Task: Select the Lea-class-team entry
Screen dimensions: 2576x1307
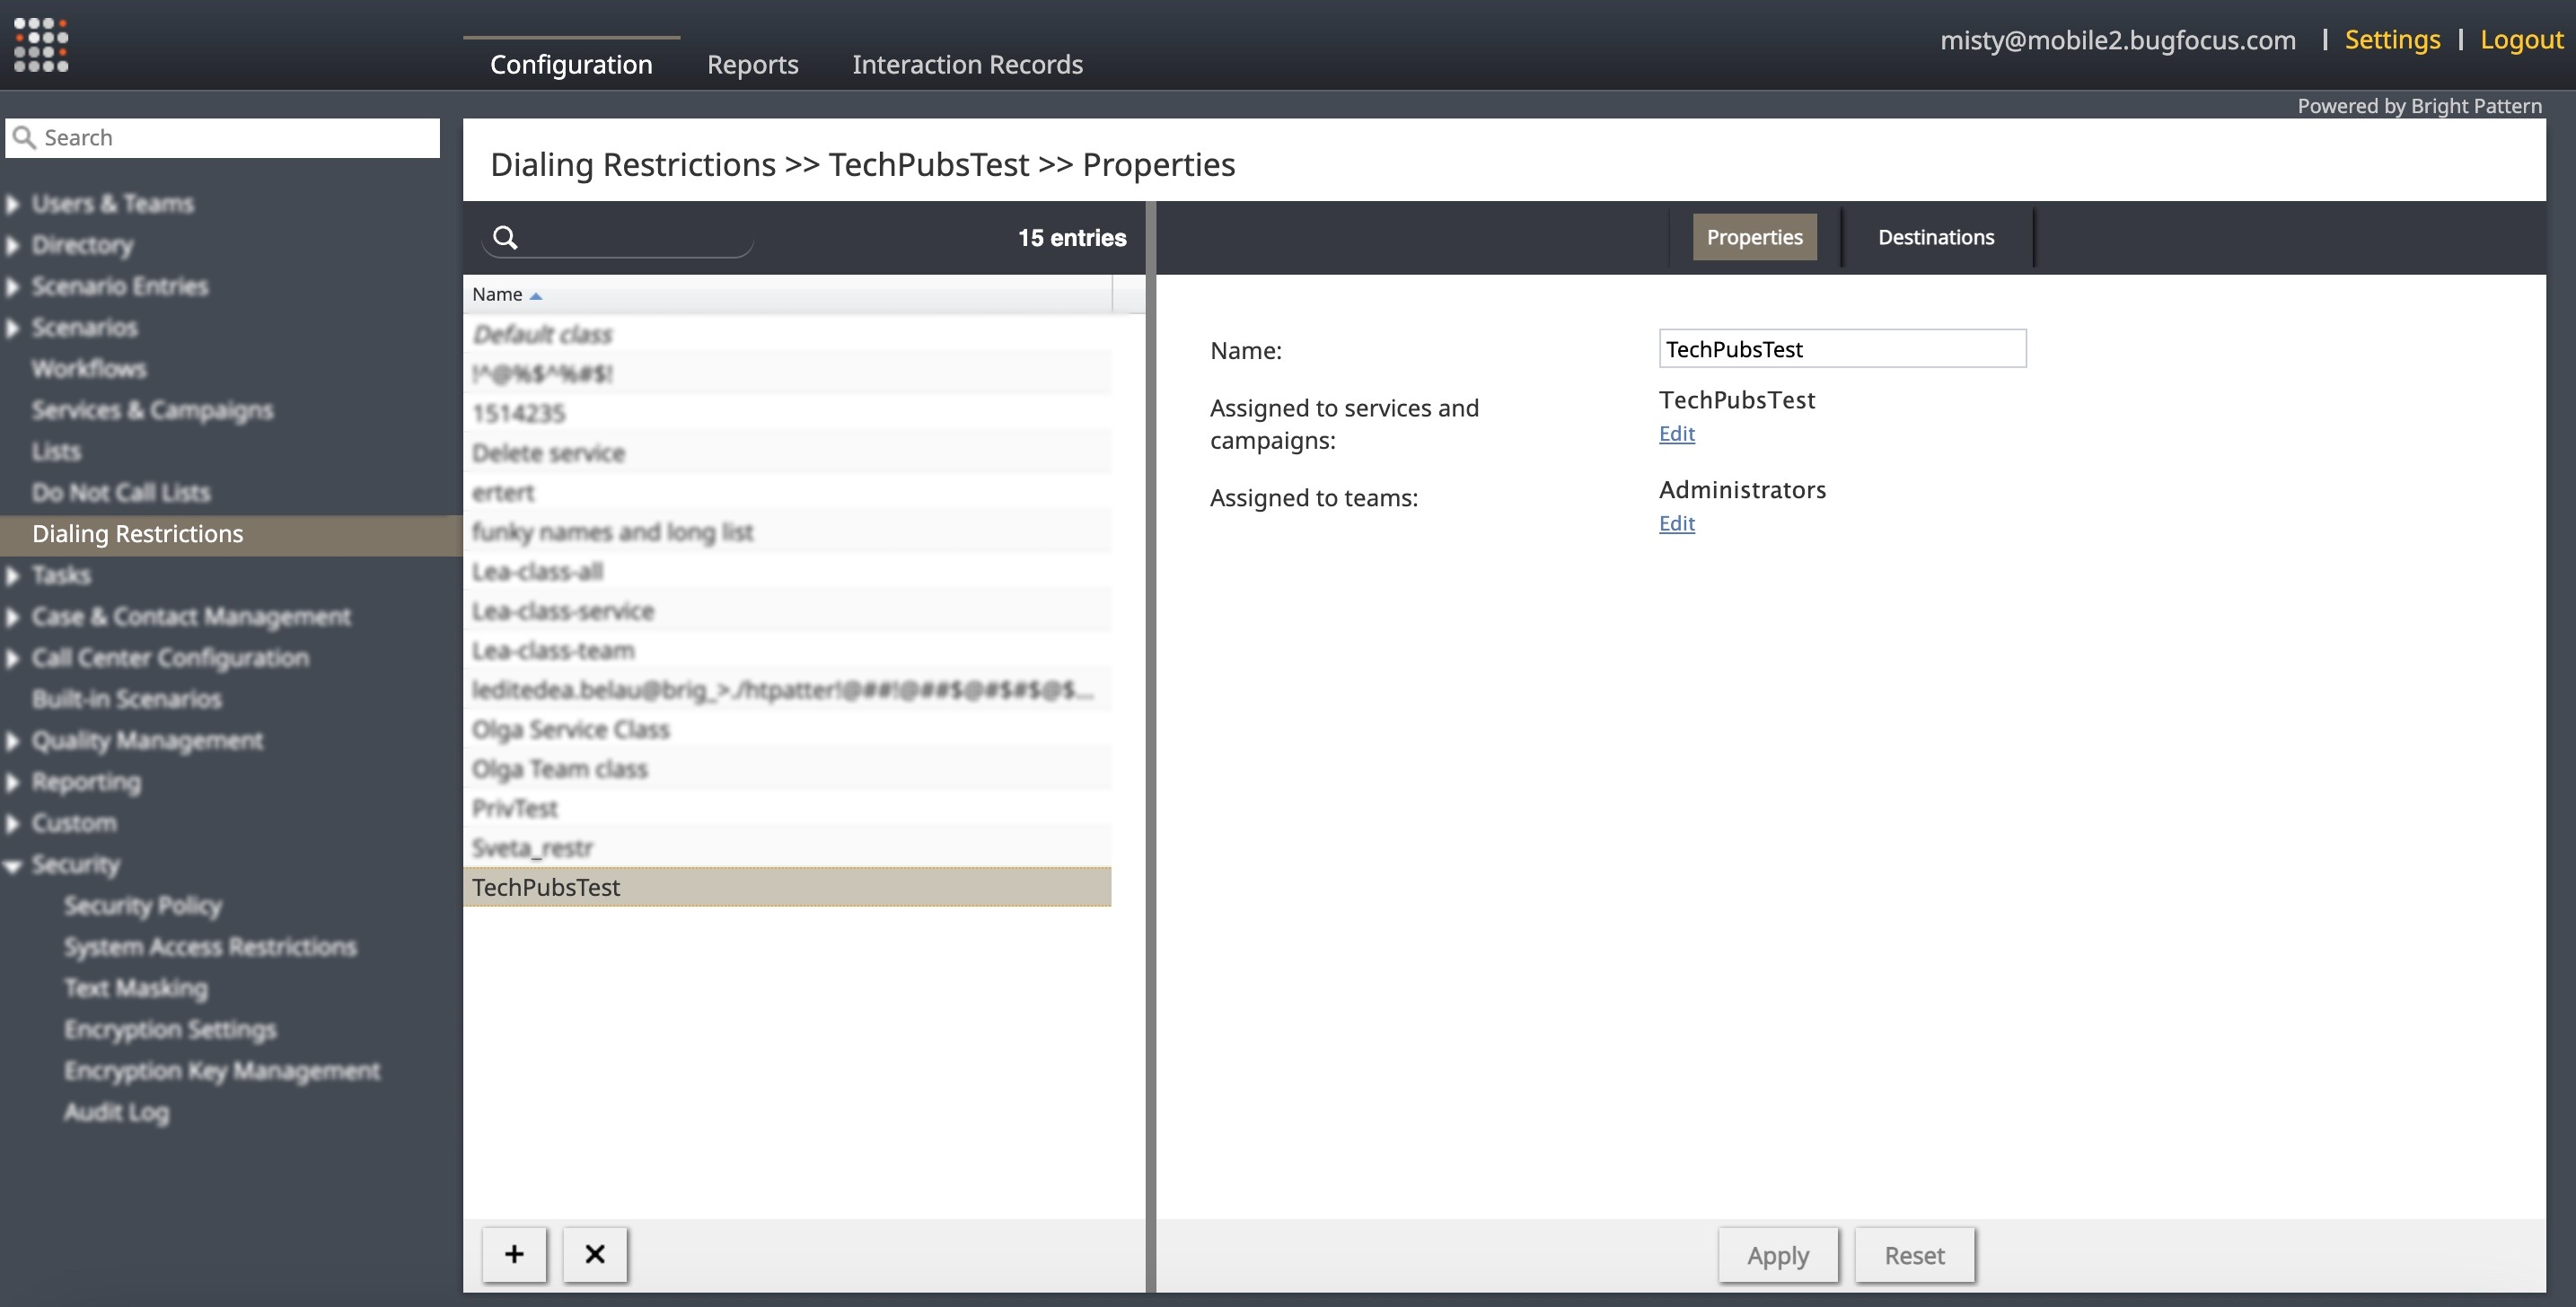Action: point(787,650)
